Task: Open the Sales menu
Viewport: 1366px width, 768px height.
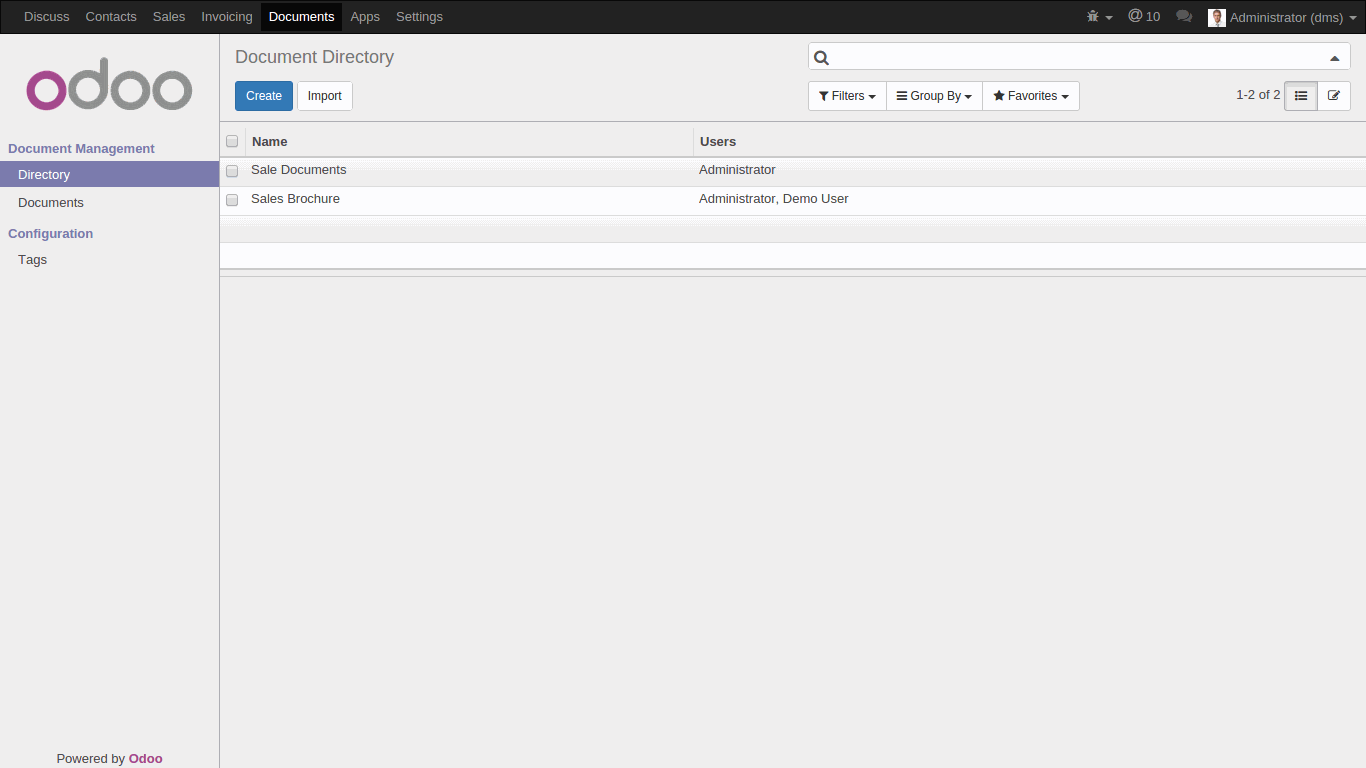Action: [169, 17]
